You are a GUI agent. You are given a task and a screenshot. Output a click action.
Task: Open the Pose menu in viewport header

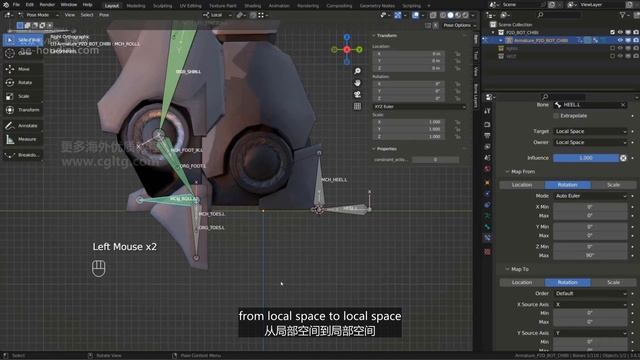coord(104,15)
